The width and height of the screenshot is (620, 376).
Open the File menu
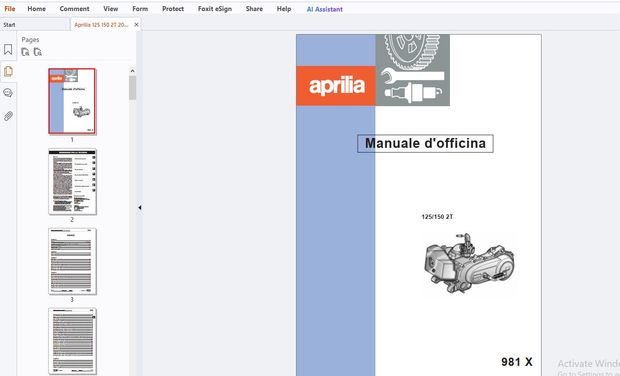click(9, 9)
